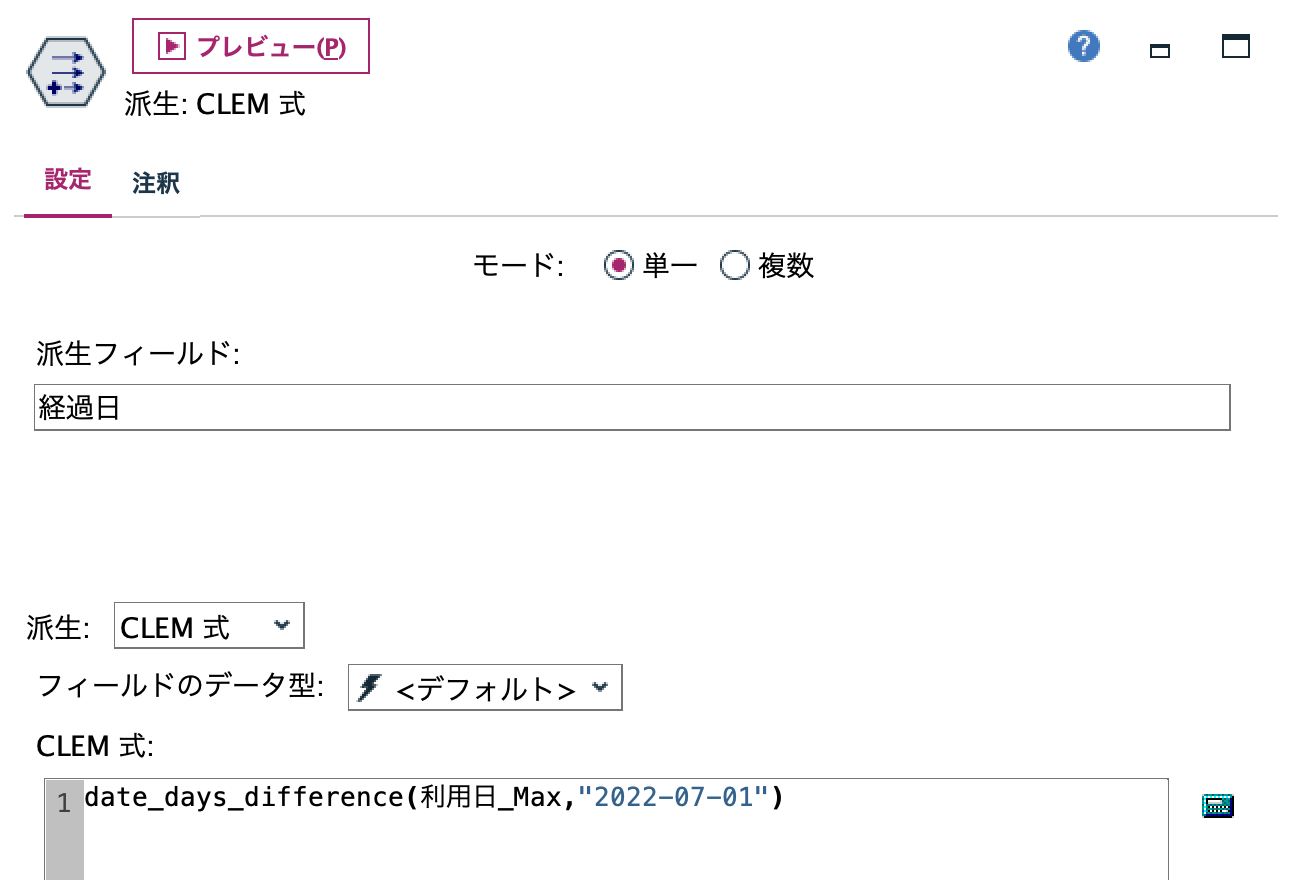The height and width of the screenshot is (880, 1294).
Task: Open the expression builder calculator icon
Action: pos(1218,804)
